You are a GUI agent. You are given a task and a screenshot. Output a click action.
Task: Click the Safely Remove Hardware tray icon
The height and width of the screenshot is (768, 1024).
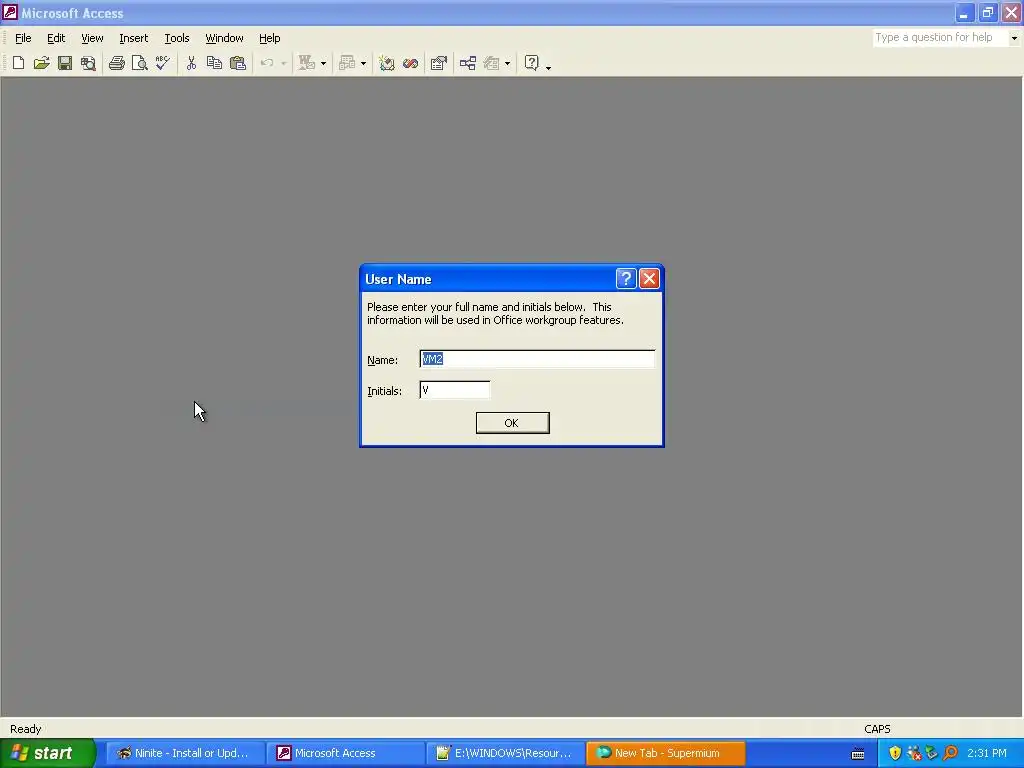pos(932,753)
